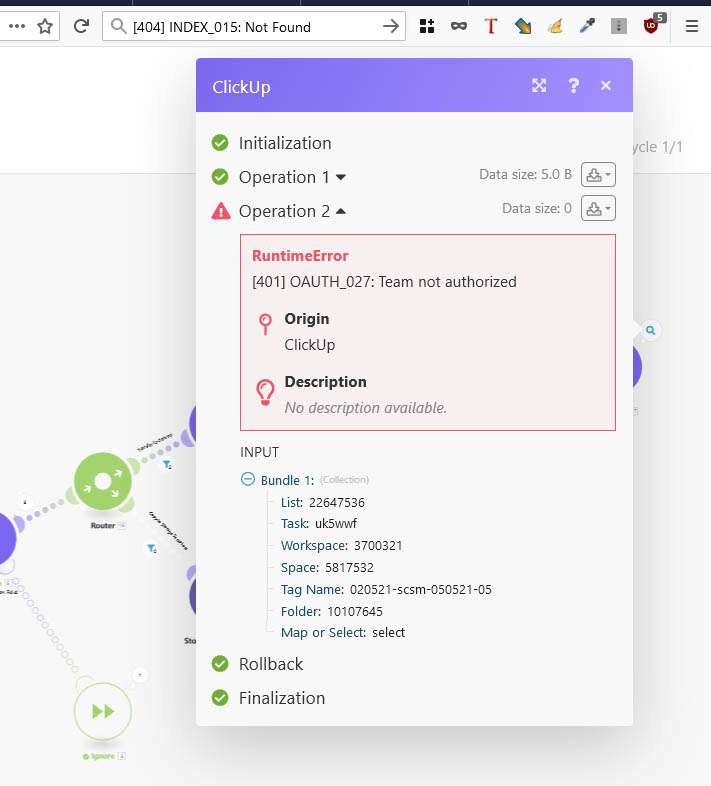This screenshot has width=711, height=786.
Task: Click the Rollback step
Action: click(x=271, y=664)
